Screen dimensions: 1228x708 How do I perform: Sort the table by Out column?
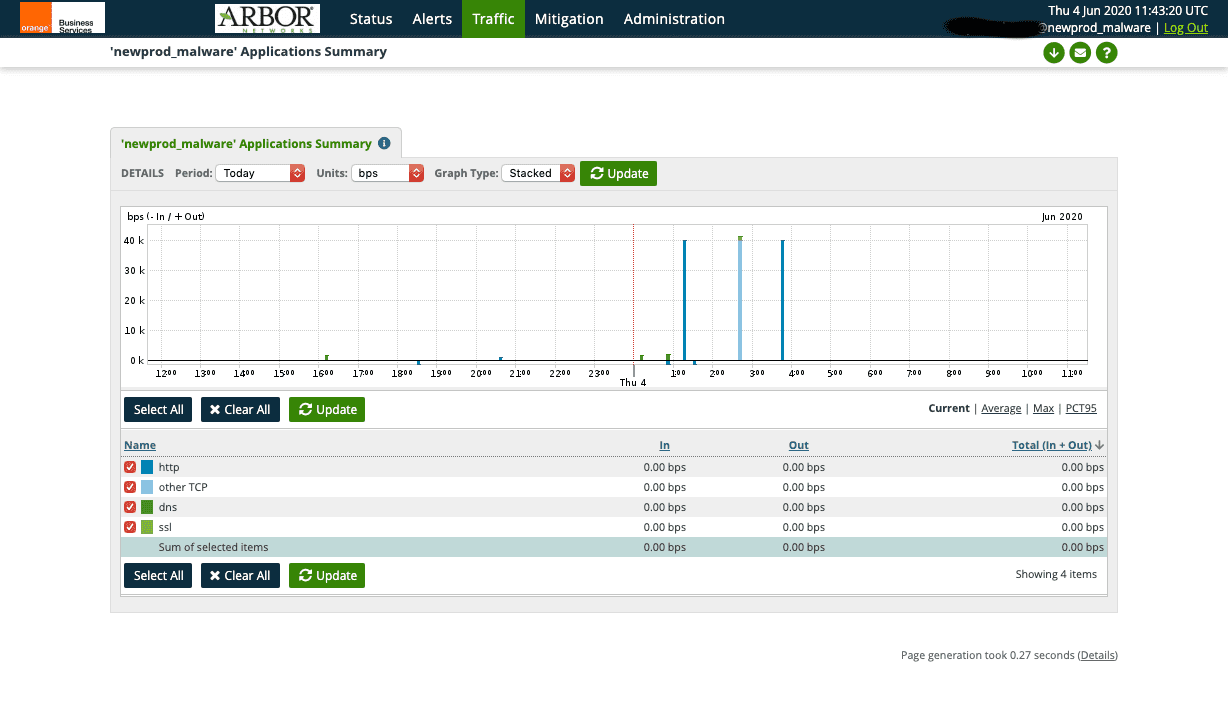(x=798, y=445)
